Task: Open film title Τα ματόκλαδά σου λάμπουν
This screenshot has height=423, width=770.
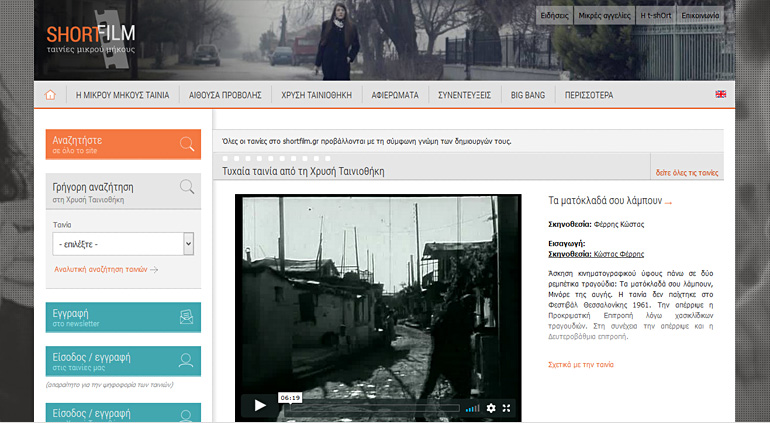Action: 609,200
